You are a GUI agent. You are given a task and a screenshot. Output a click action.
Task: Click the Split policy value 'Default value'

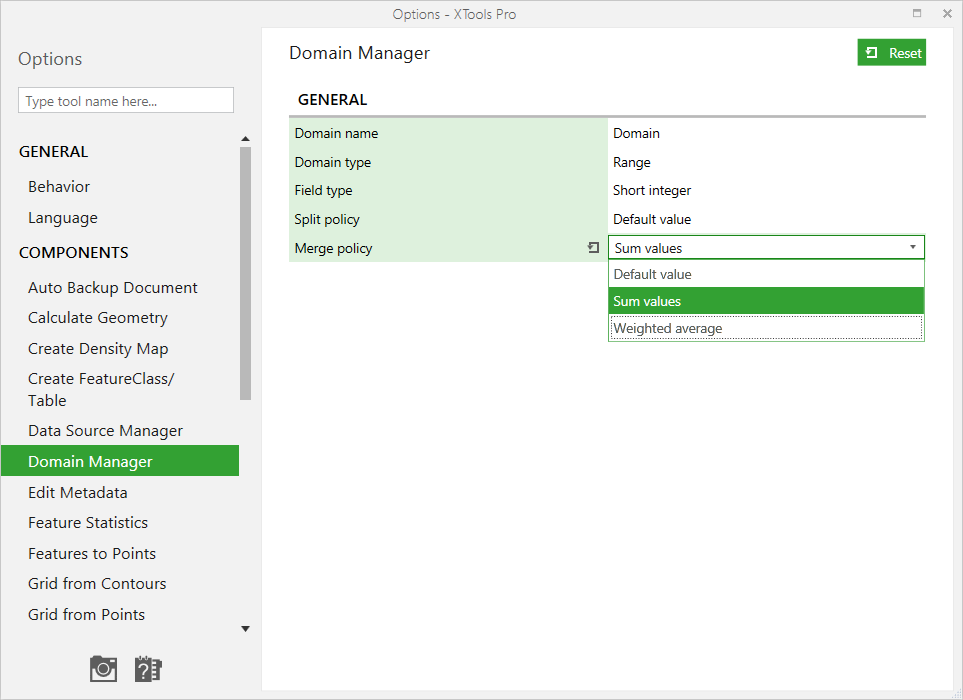652,219
